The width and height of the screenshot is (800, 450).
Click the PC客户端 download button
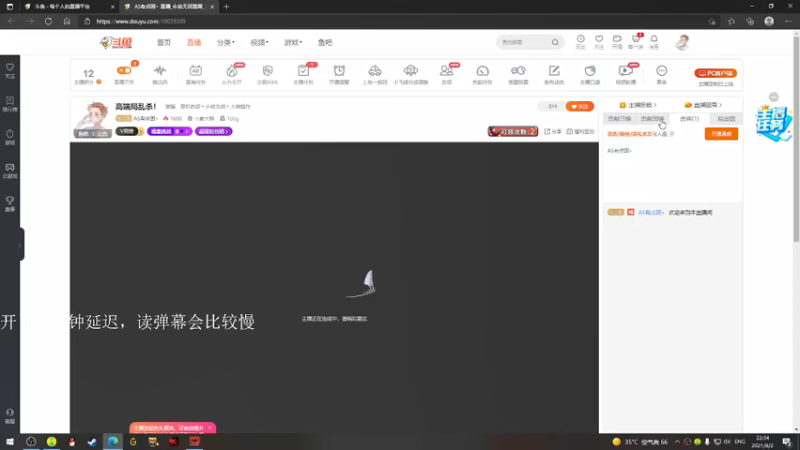click(x=716, y=73)
